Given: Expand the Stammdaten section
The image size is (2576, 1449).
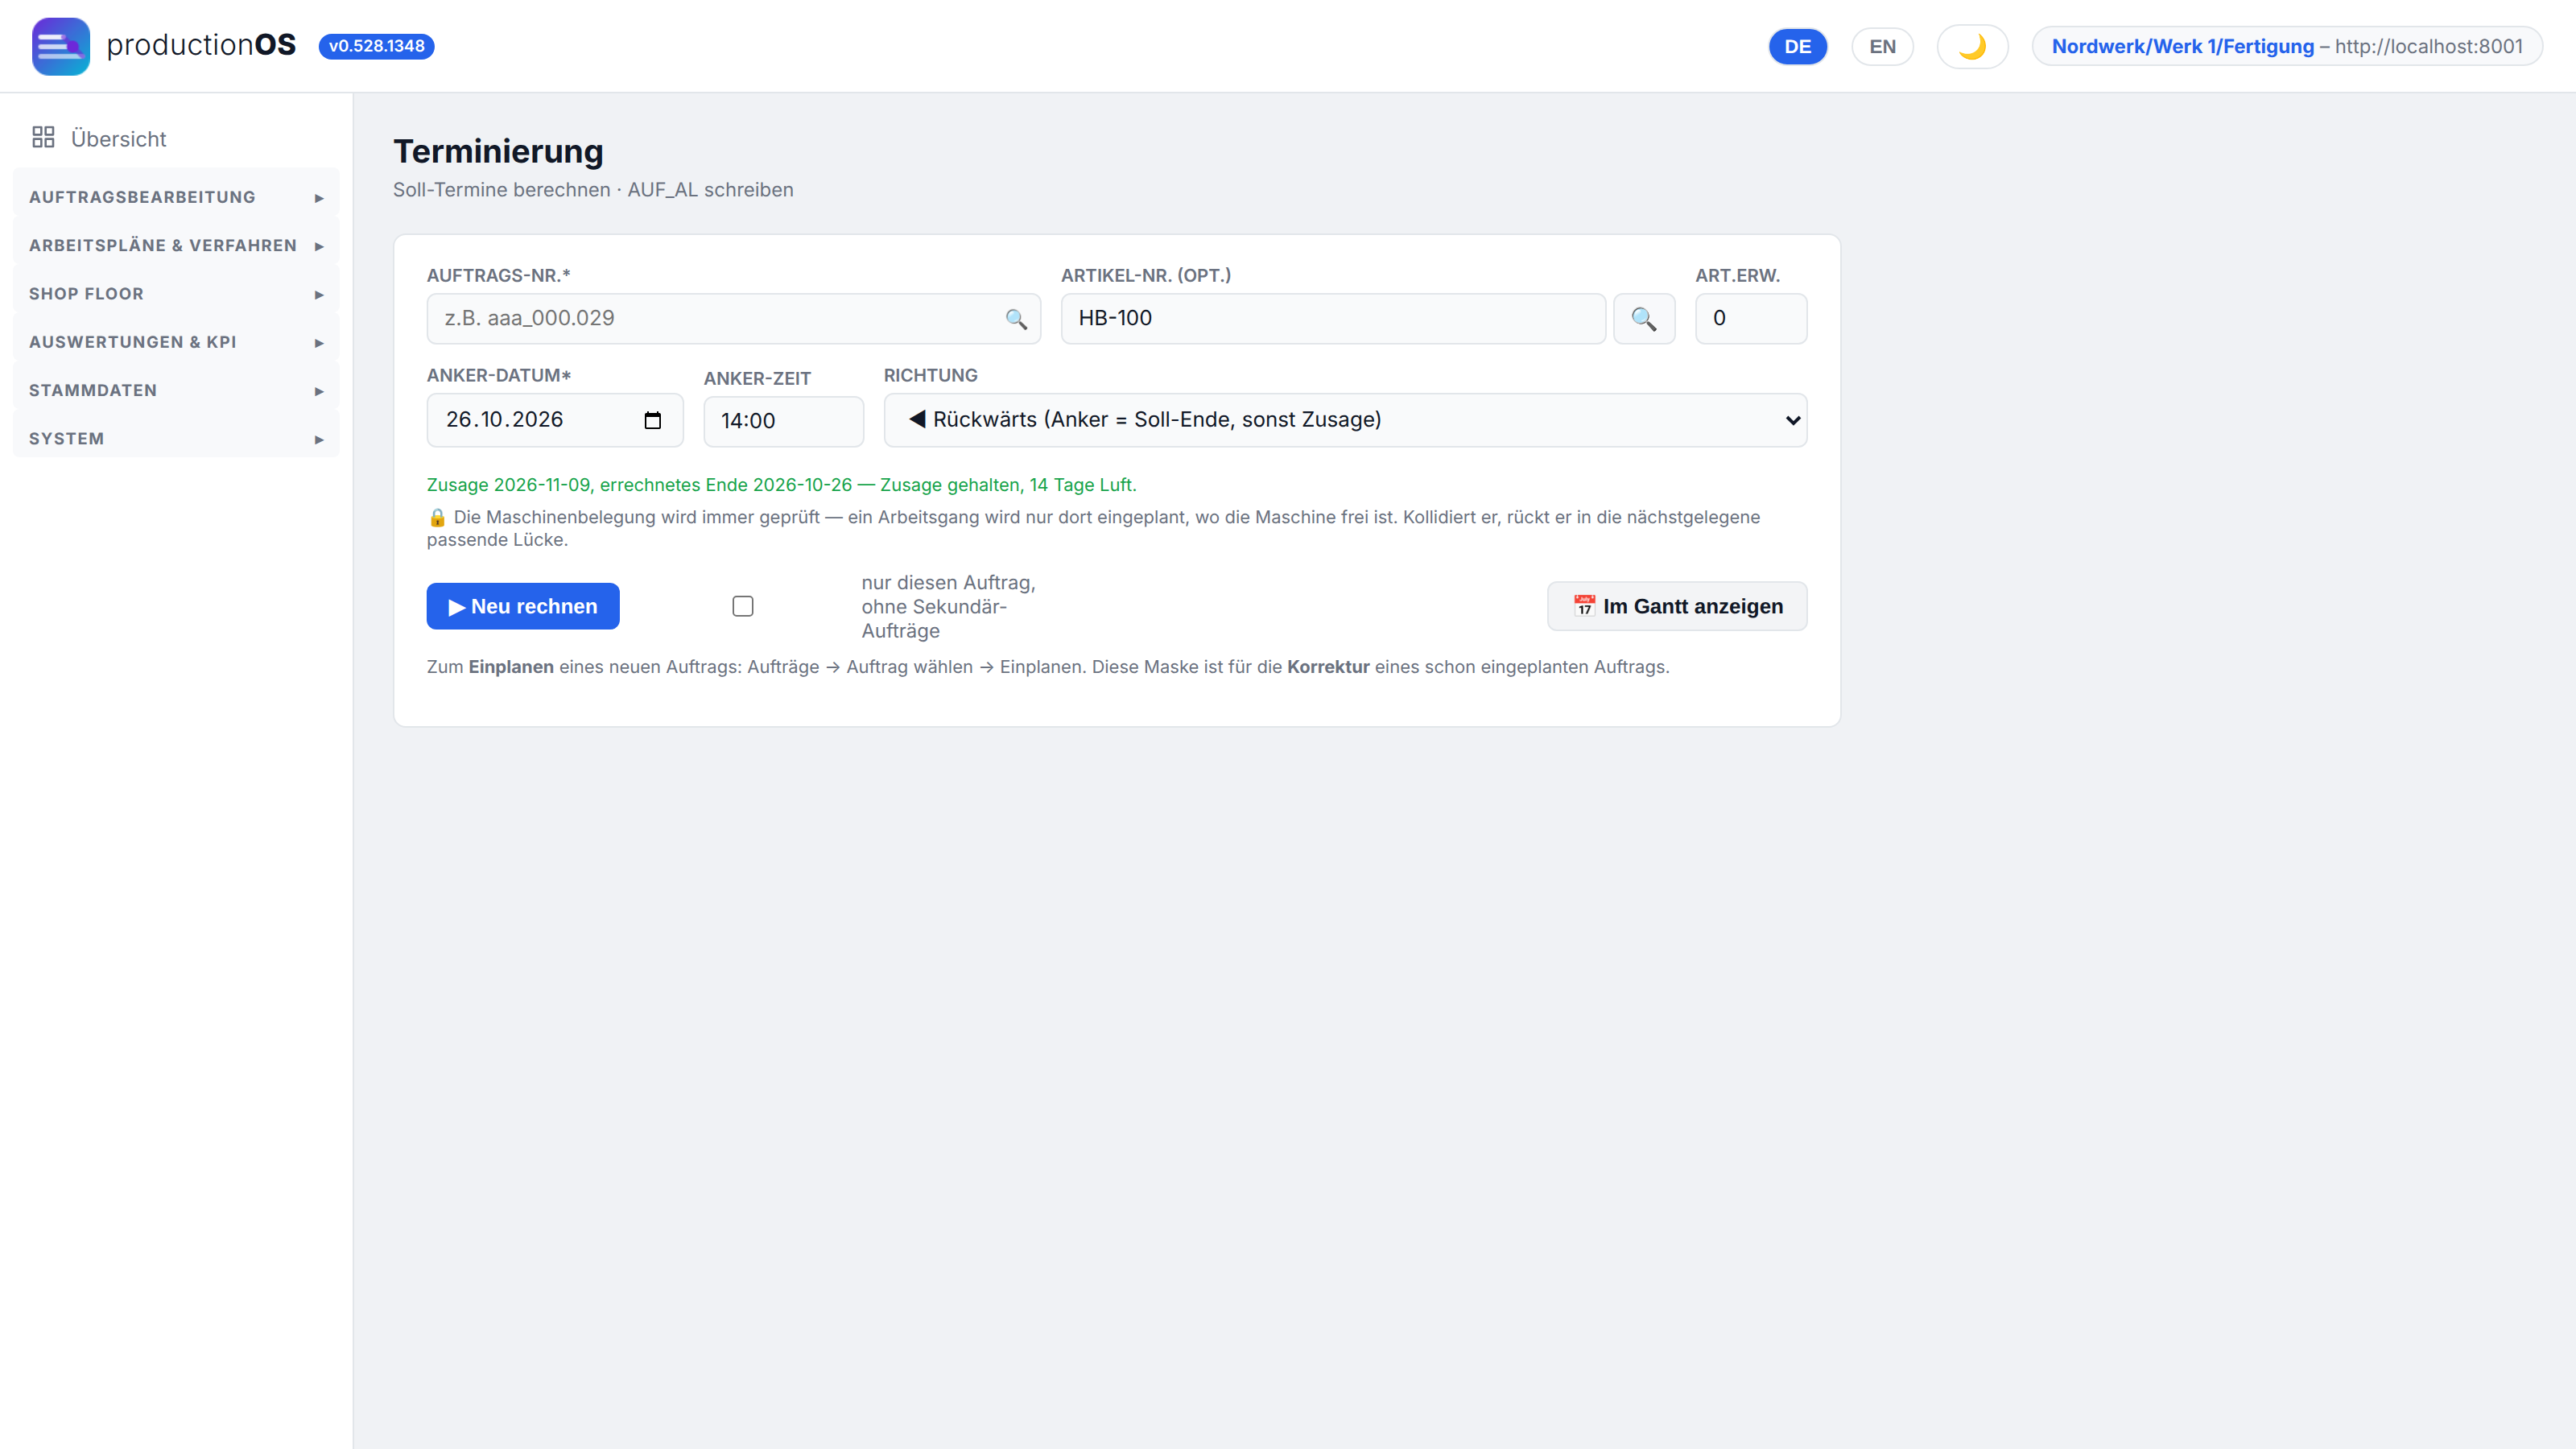Looking at the screenshot, I should pyautogui.click(x=176, y=390).
